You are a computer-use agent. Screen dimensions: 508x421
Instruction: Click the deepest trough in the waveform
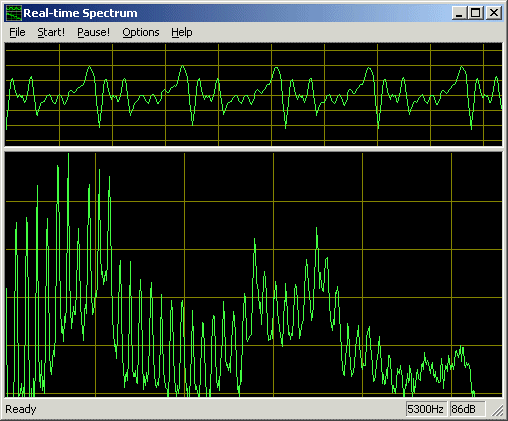471,129
